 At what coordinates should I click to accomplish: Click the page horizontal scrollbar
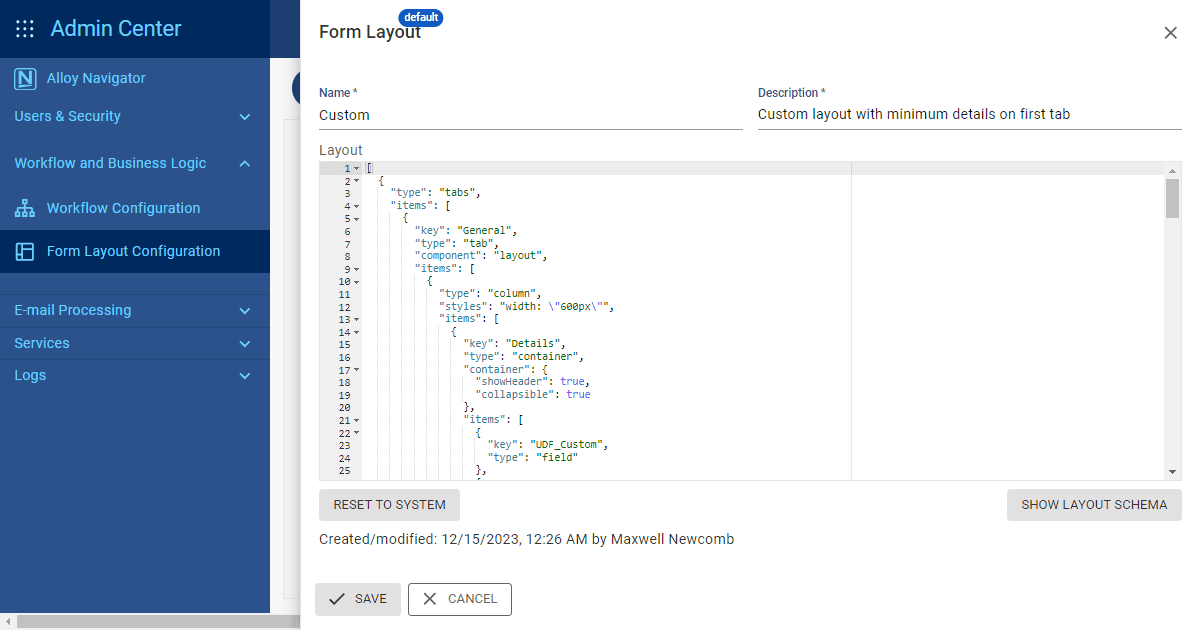click(x=156, y=622)
